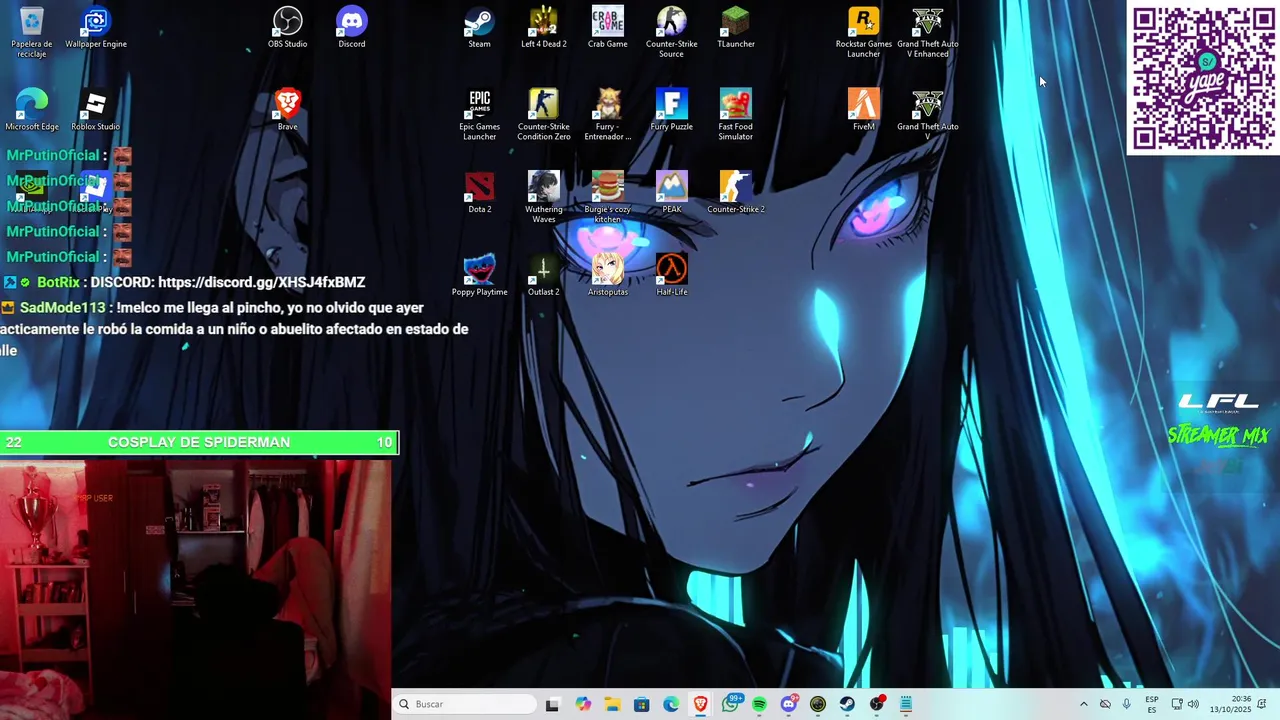Open the FiveM desktop icon

[x=864, y=110]
